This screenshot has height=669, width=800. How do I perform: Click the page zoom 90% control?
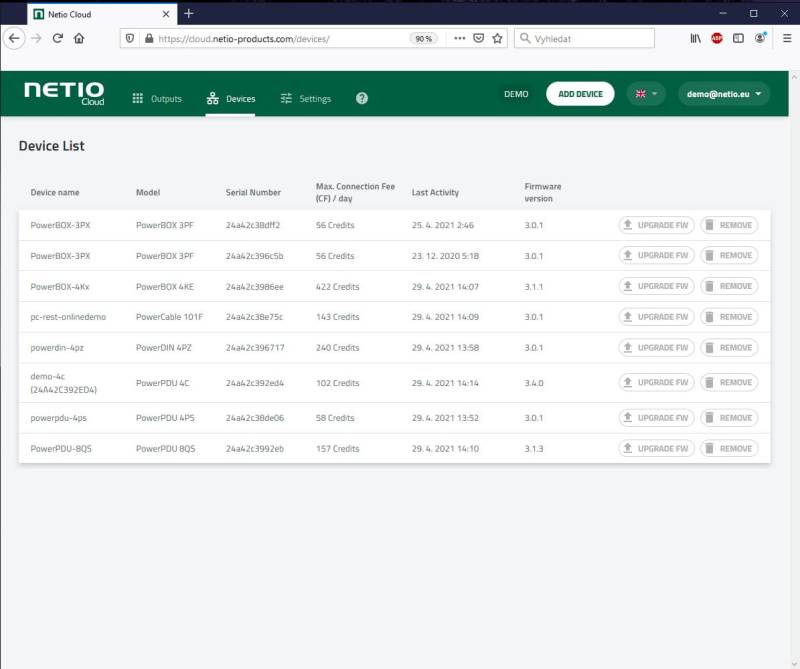(x=424, y=38)
